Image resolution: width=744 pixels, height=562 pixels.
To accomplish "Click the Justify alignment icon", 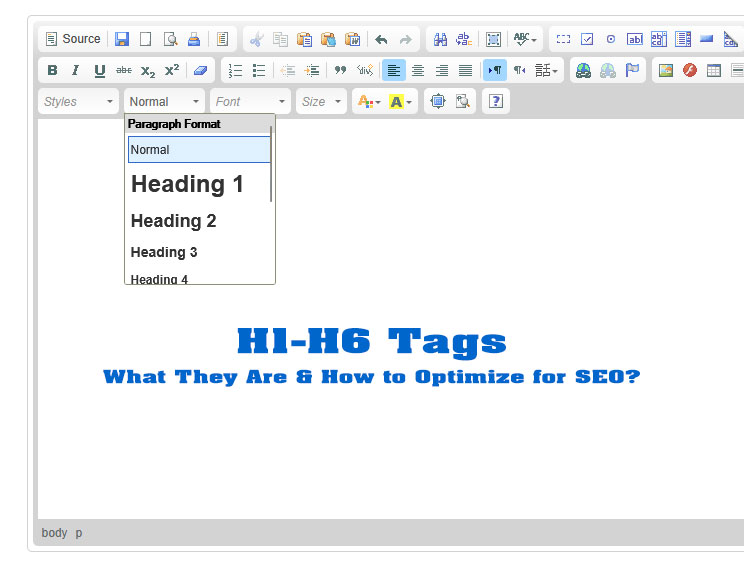I will tap(465, 70).
